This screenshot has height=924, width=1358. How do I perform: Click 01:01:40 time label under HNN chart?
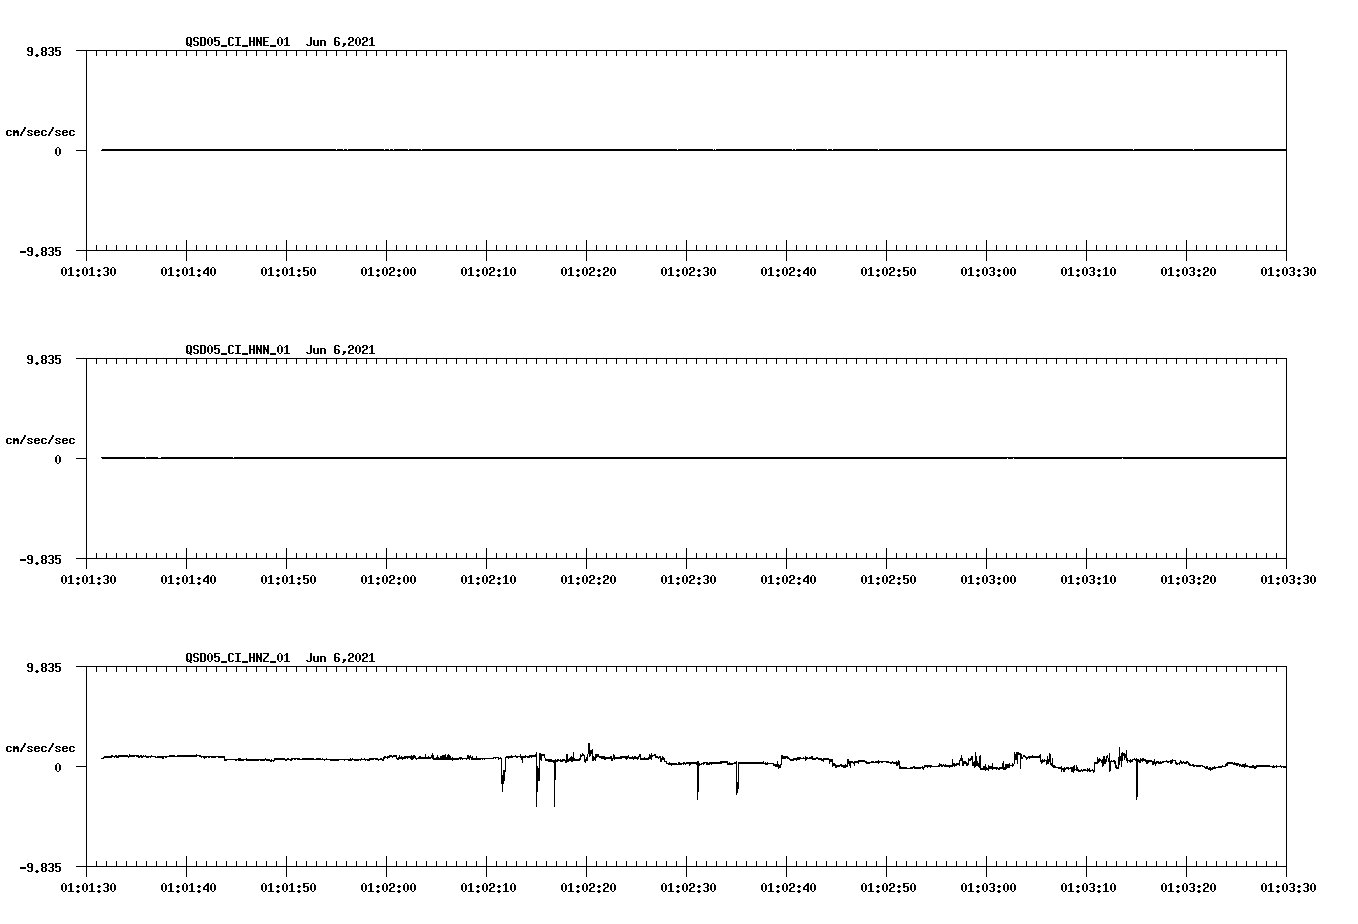pos(188,579)
